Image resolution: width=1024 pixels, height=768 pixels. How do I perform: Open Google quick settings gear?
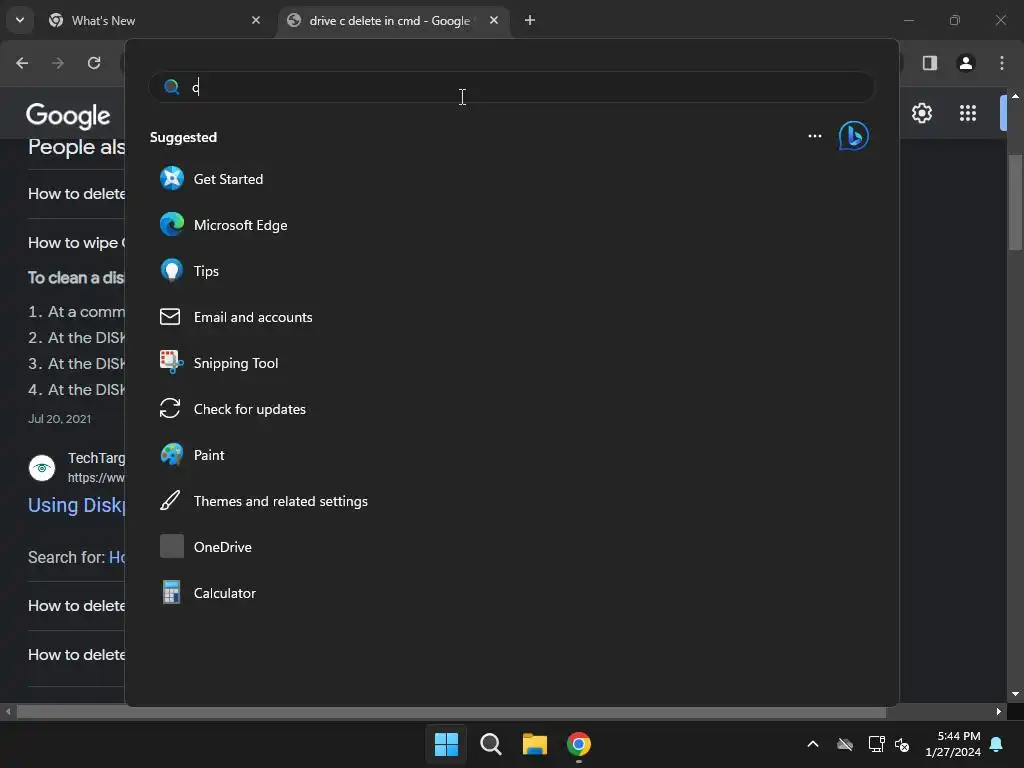[921, 113]
